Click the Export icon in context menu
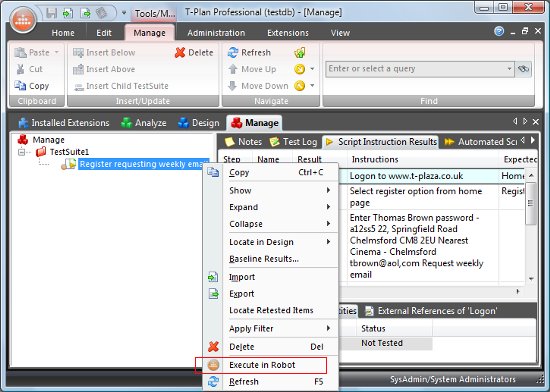 coord(213,293)
